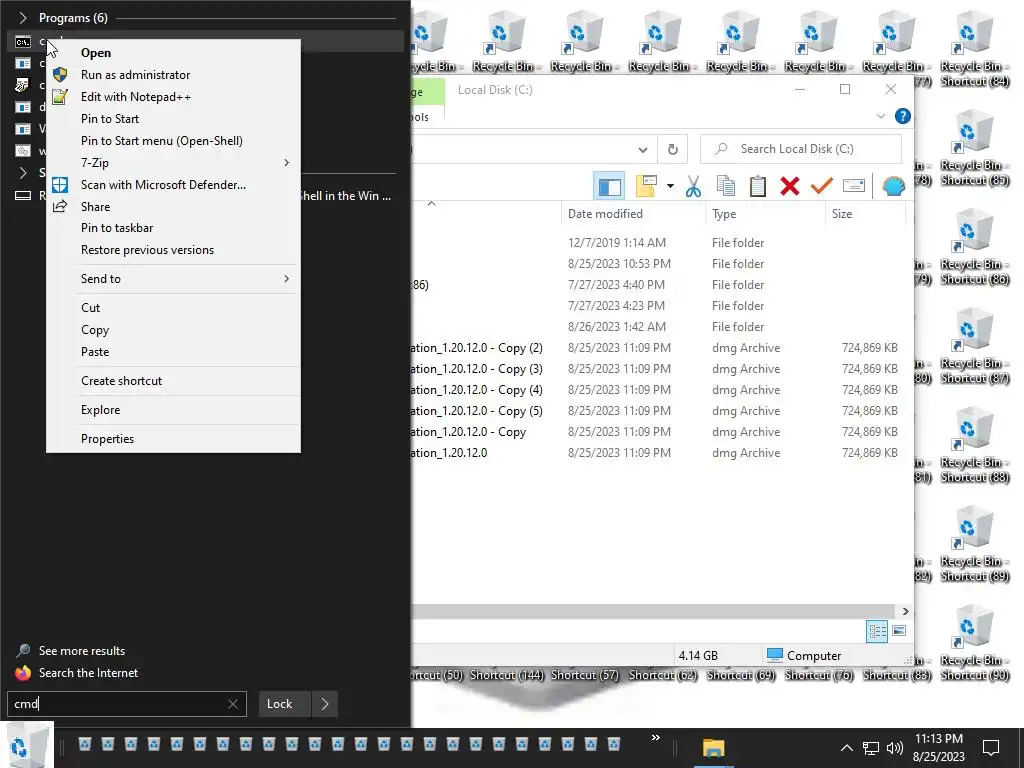This screenshot has height=768, width=1024.
Task: Expand the Send to submenu
Action: tap(173, 279)
